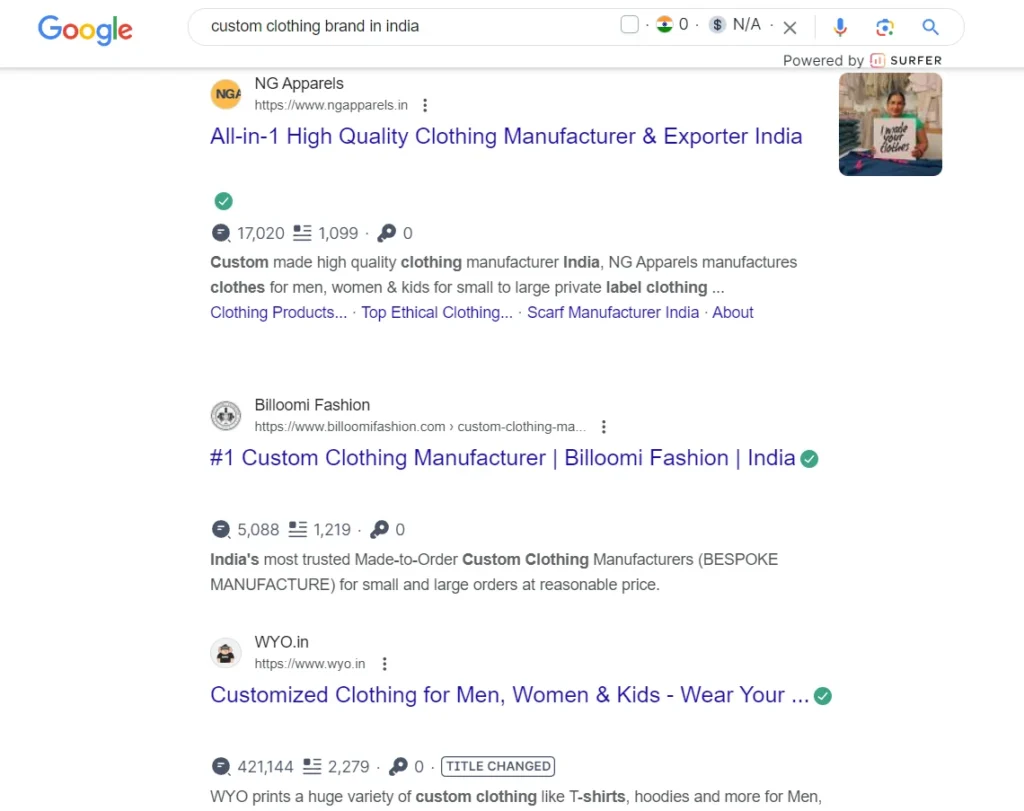Viewport: 1024px width, 811px height.
Task: Open Scarf Manufacturer India sitelink
Action: pos(613,313)
